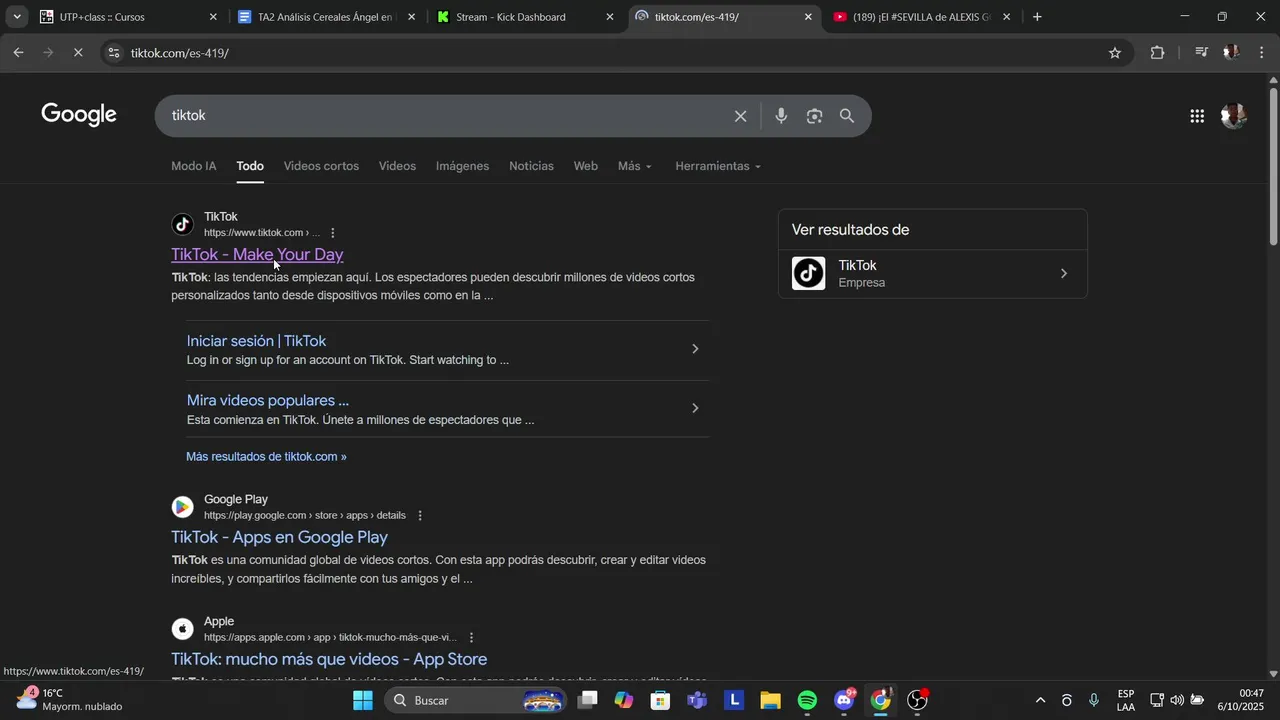Show hidden system tray icons

[1040, 700]
